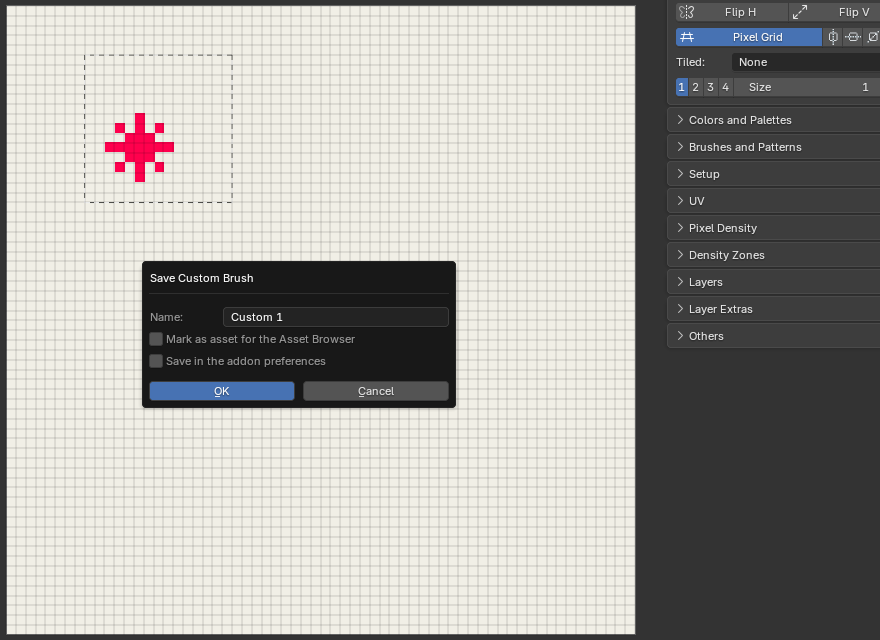Expand the UV panel
Viewport: 880px width, 640px height.
pos(773,201)
